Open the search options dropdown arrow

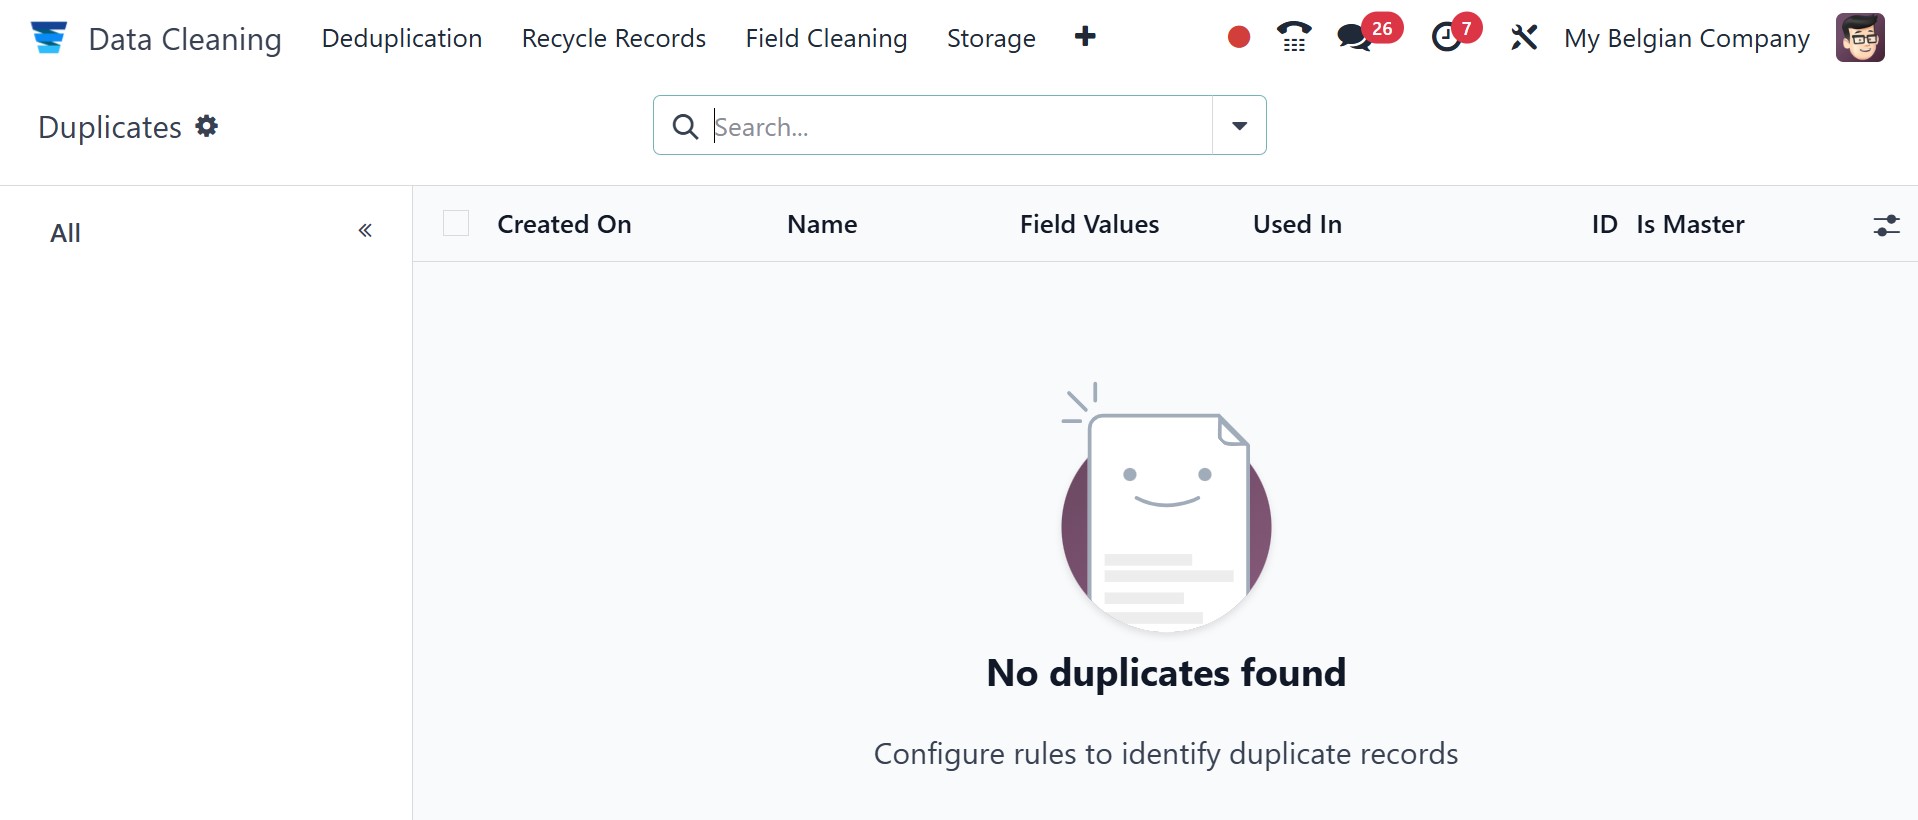click(x=1239, y=126)
